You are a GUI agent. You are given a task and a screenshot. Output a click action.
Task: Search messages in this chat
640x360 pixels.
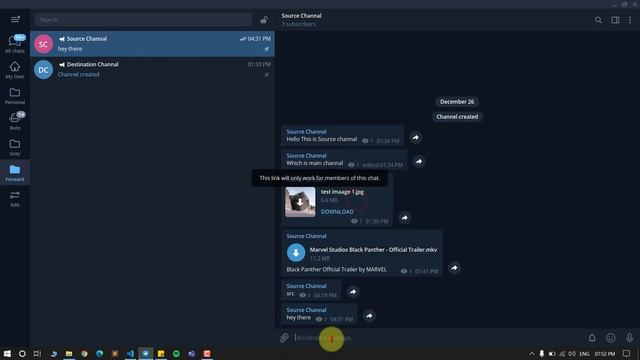598,20
